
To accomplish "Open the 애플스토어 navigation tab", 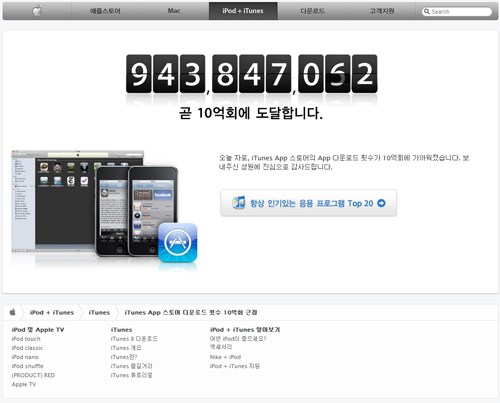I will click(105, 11).
